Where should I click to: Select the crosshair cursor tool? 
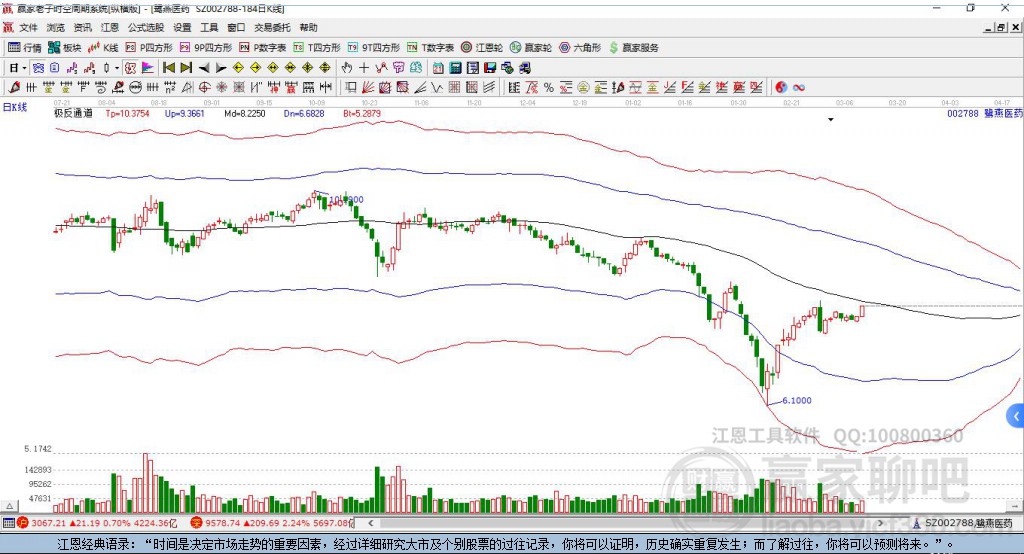point(364,68)
